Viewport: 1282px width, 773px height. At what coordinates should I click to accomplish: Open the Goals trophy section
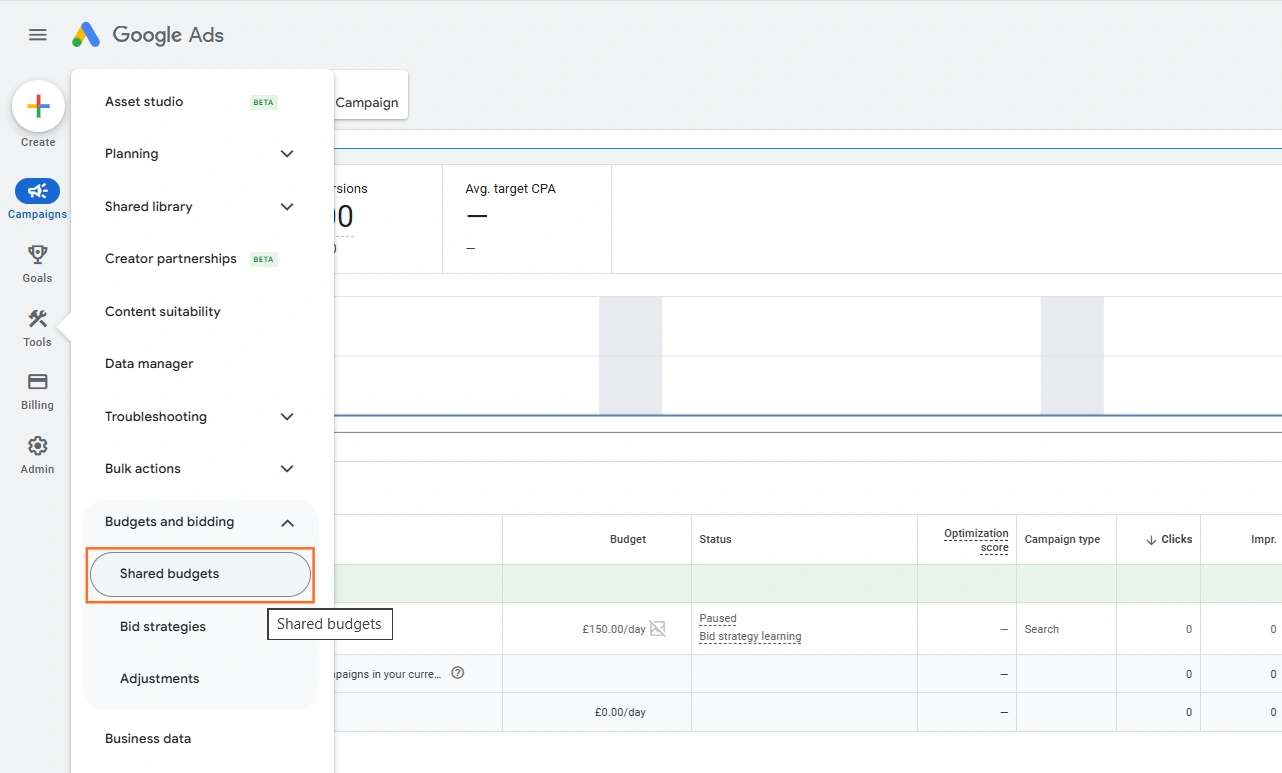tap(38, 264)
